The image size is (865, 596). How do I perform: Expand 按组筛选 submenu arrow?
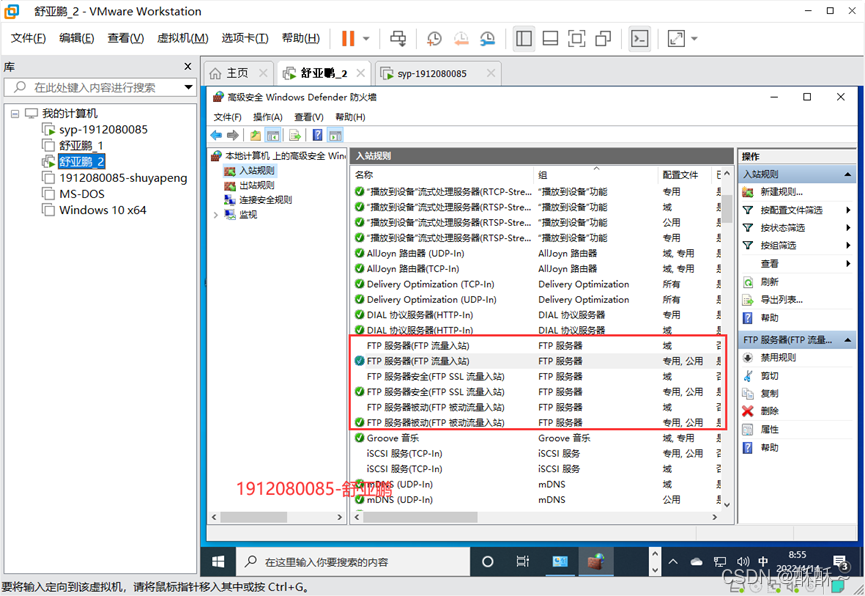tap(848, 245)
